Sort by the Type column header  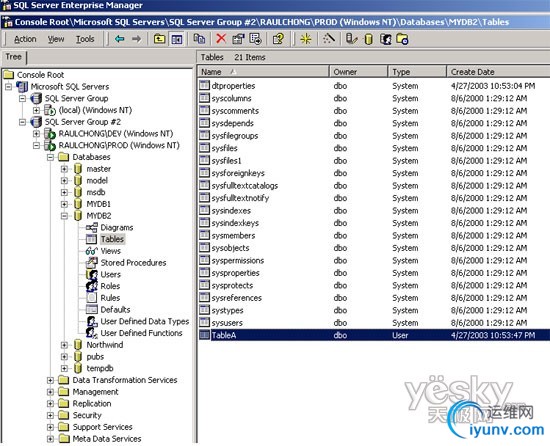point(417,72)
